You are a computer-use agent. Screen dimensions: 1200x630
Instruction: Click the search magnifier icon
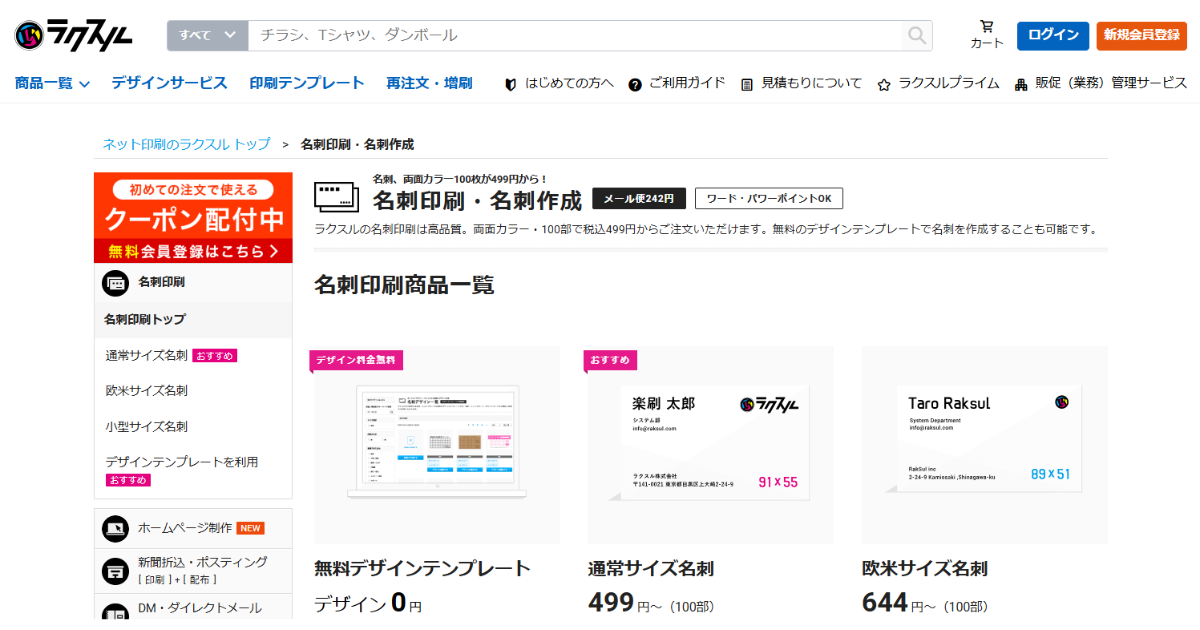[917, 36]
